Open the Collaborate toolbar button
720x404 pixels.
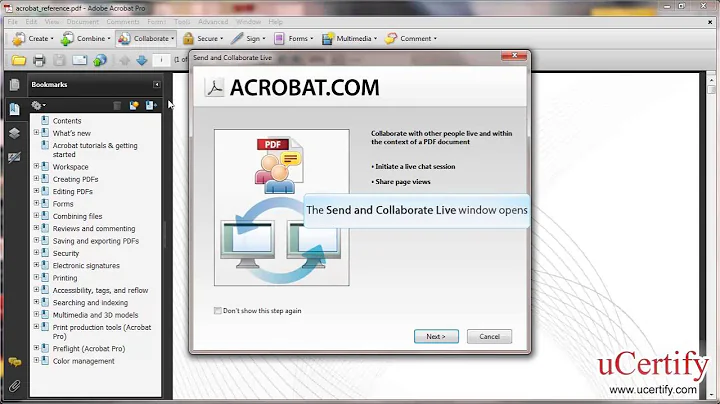click(x=146, y=39)
